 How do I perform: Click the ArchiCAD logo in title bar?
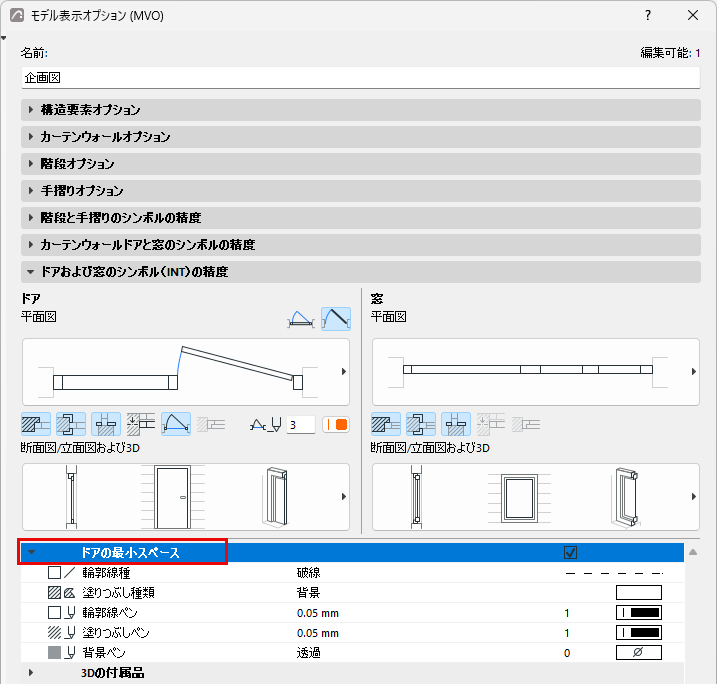click(x=17, y=15)
